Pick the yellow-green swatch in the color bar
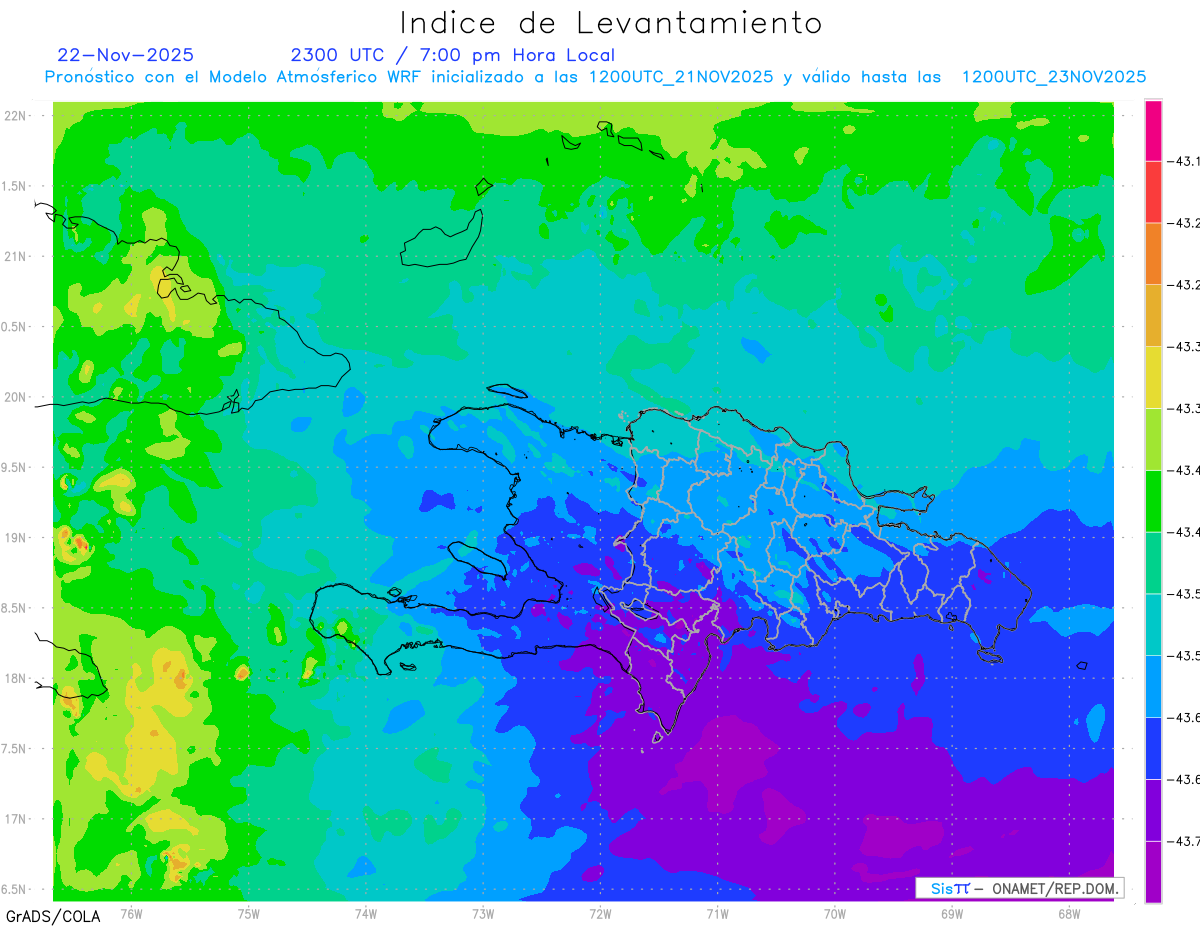This screenshot has height=927, width=1200. pos(1153,439)
